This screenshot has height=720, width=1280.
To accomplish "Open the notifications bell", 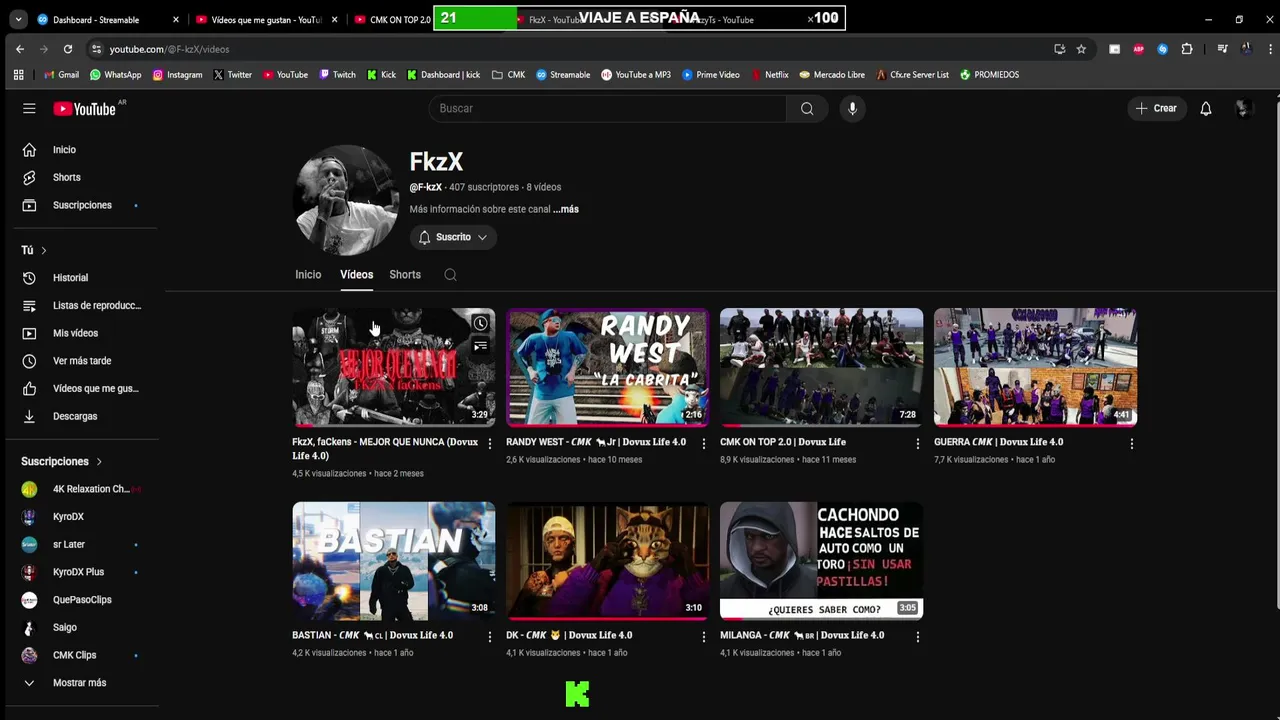I will (1206, 108).
